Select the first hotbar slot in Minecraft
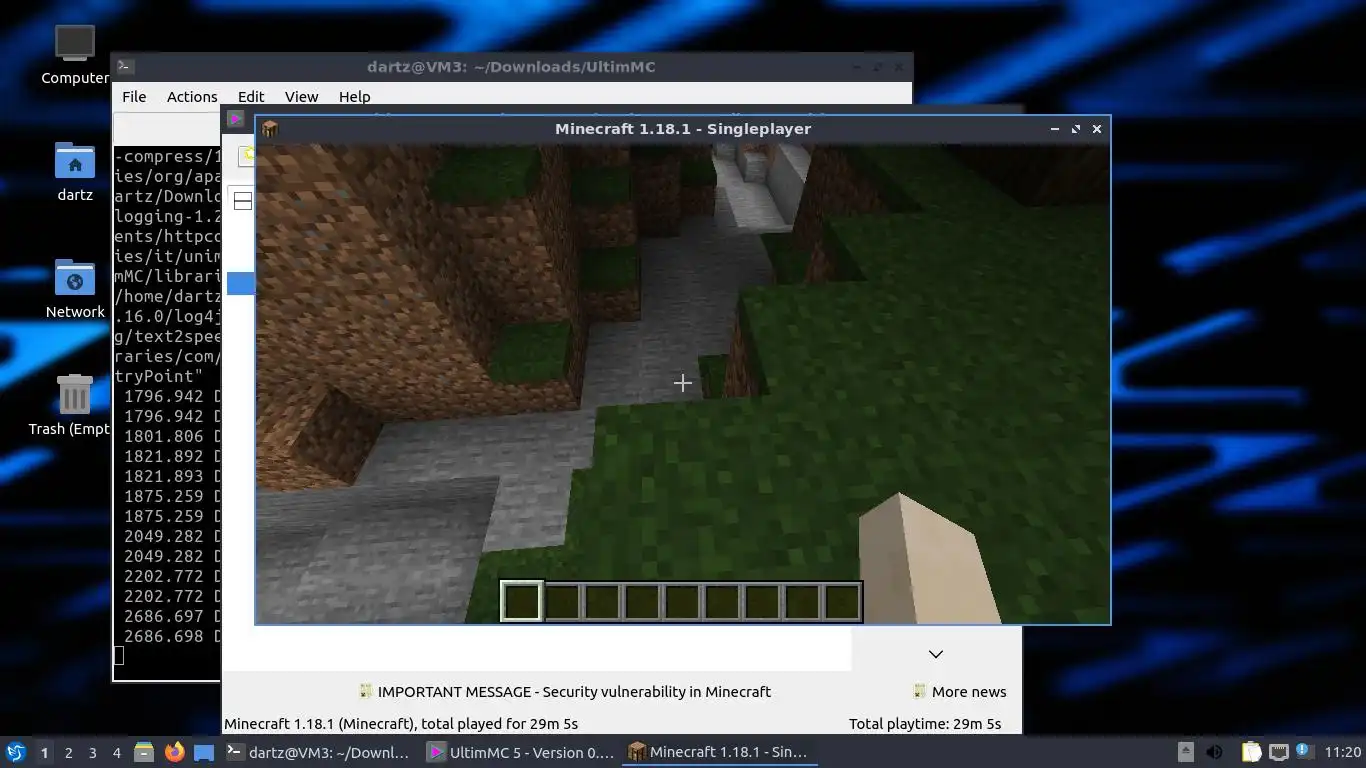 click(x=522, y=602)
